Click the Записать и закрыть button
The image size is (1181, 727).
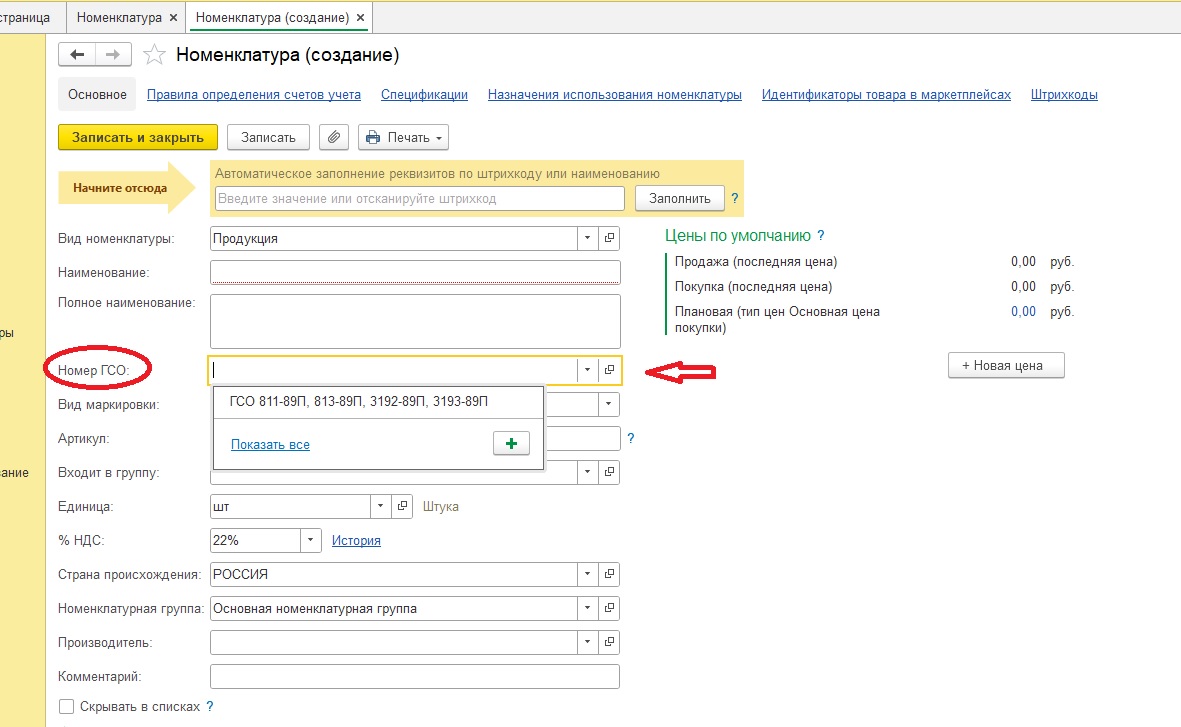coord(138,137)
